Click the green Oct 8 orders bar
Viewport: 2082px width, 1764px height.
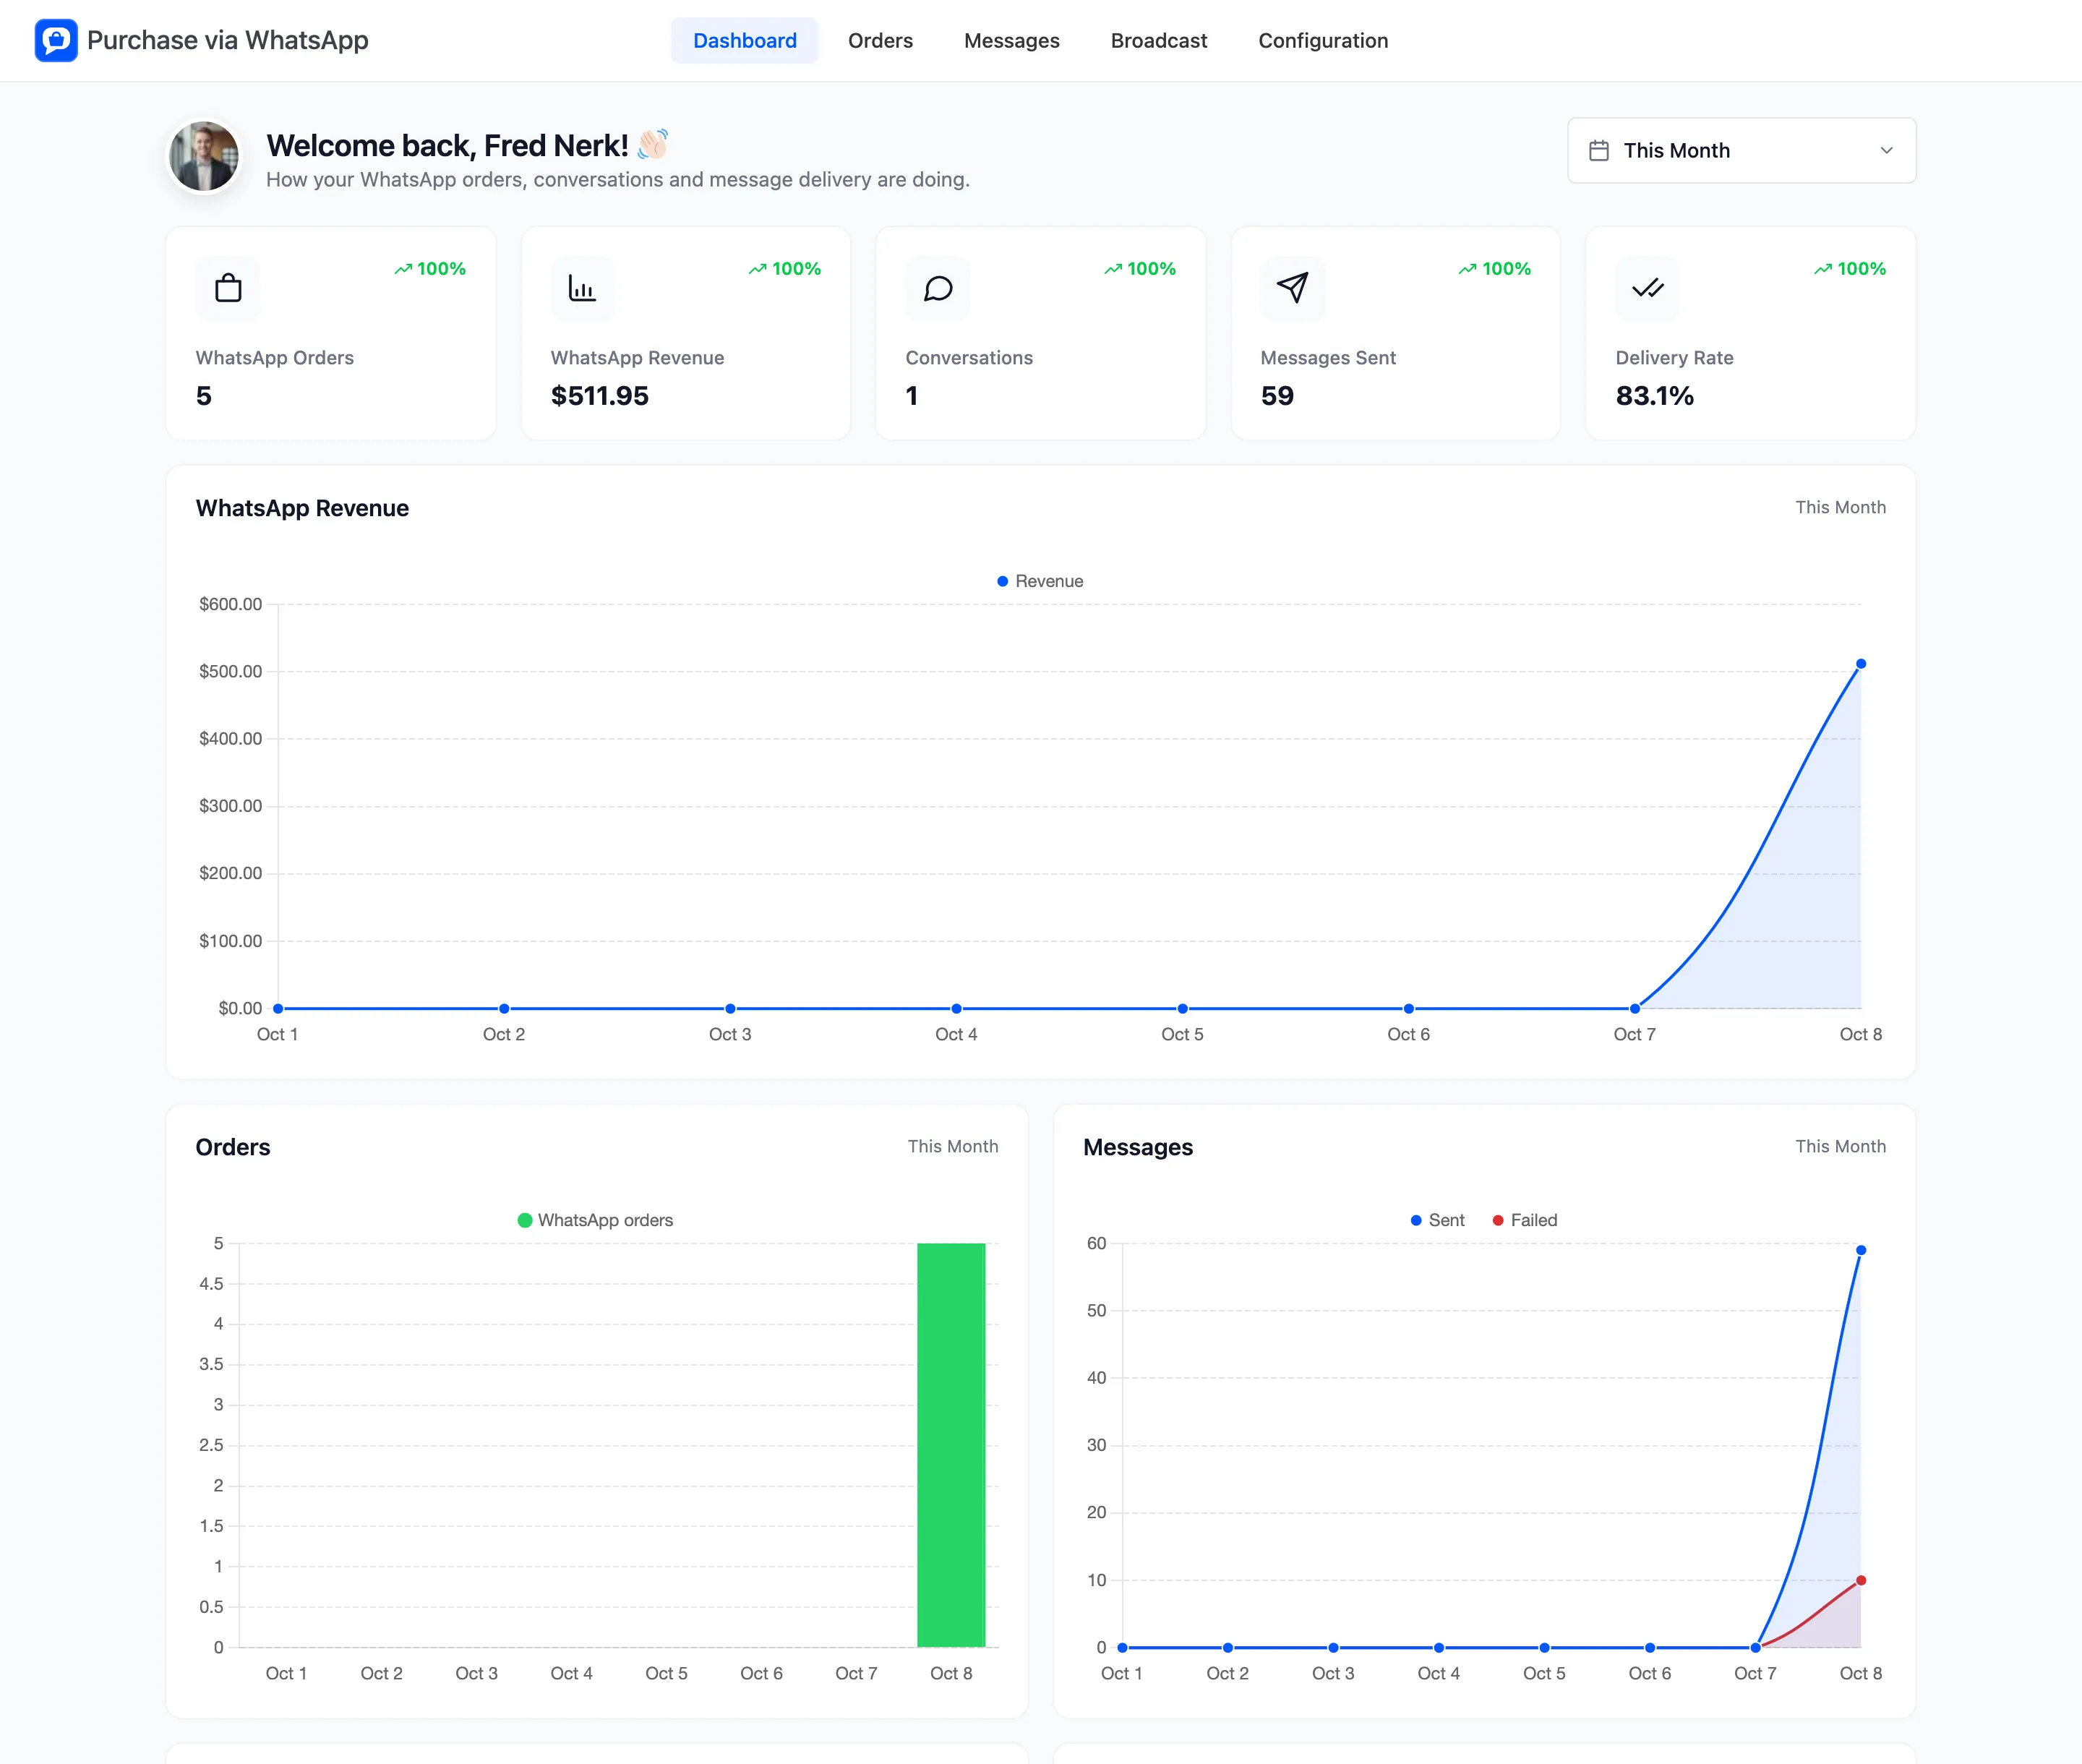[x=951, y=1445]
